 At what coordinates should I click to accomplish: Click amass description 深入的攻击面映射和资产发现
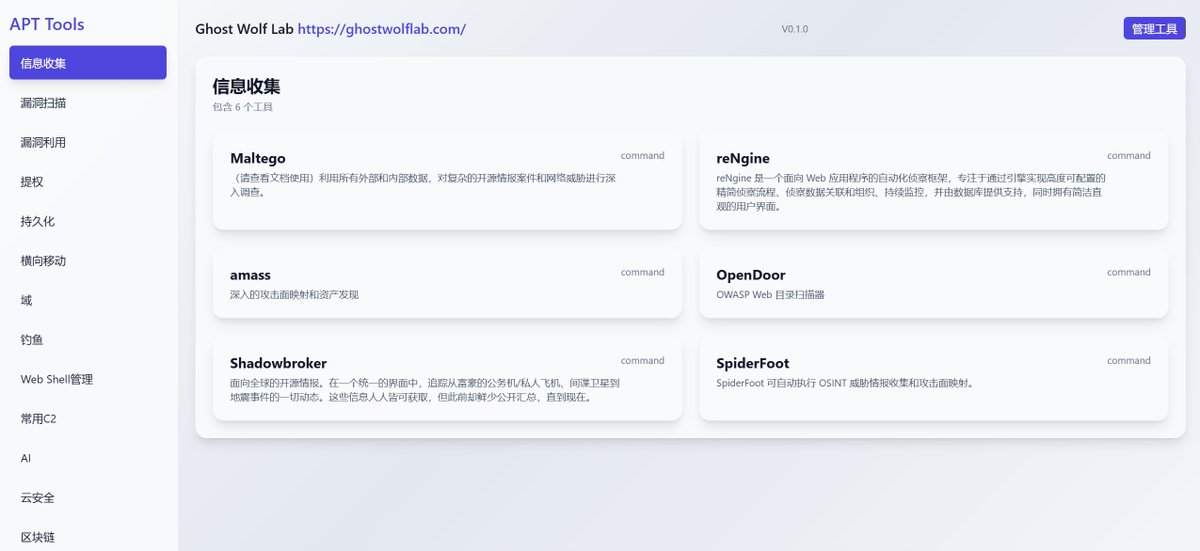pyautogui.click(x=294, y=295)
